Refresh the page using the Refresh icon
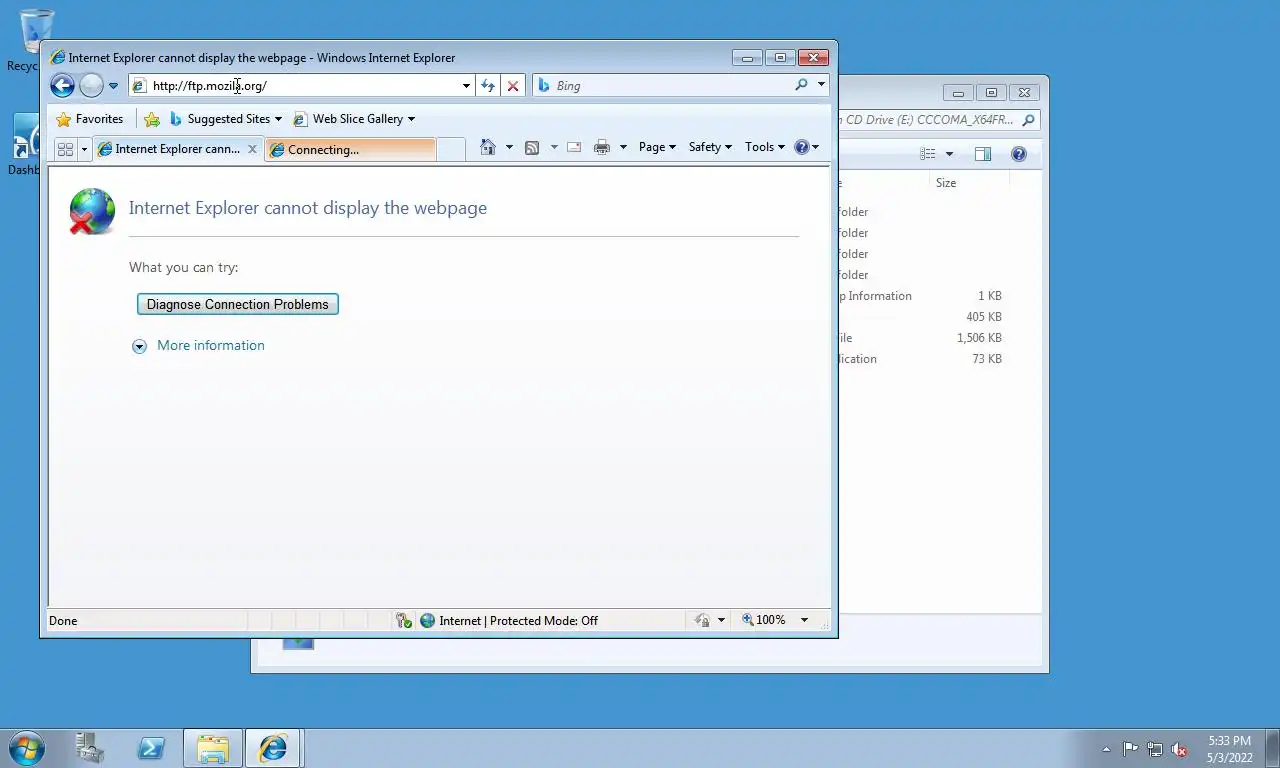1280x768 pixels. point(487,86)
